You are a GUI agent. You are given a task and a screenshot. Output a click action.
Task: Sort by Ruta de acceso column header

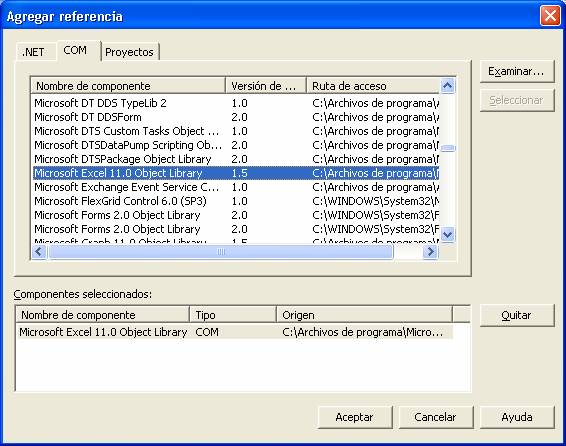(x=373, y=86)
